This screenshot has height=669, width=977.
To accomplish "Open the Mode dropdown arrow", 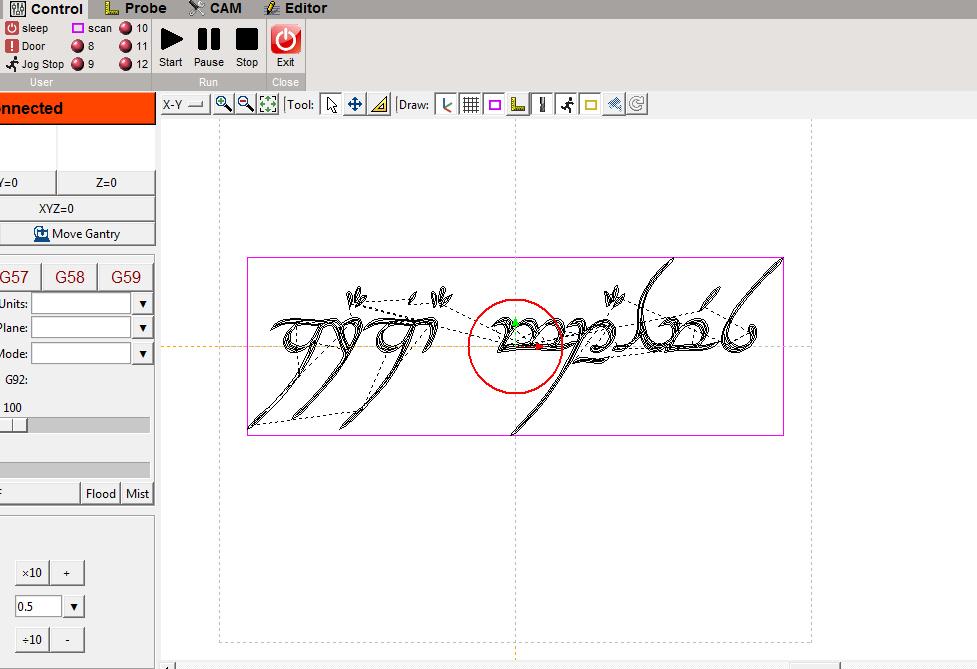I will pyautogui.click(x=143, y=354).
